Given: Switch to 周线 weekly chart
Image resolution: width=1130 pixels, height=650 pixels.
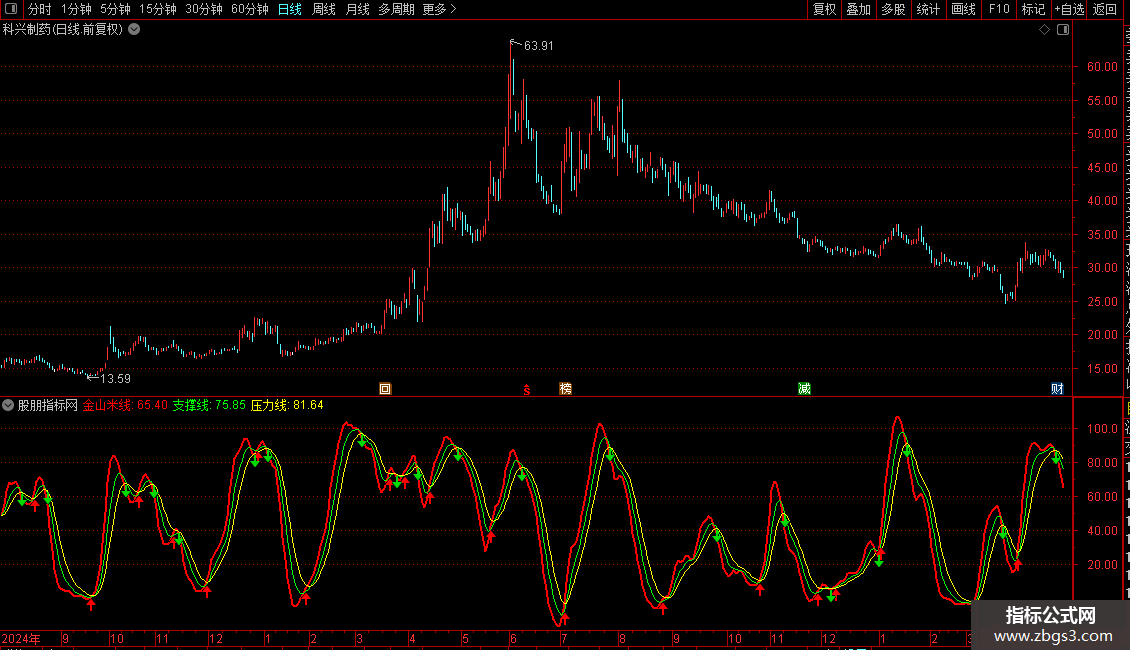Looking at the screenshot, I should click(324, 9).
